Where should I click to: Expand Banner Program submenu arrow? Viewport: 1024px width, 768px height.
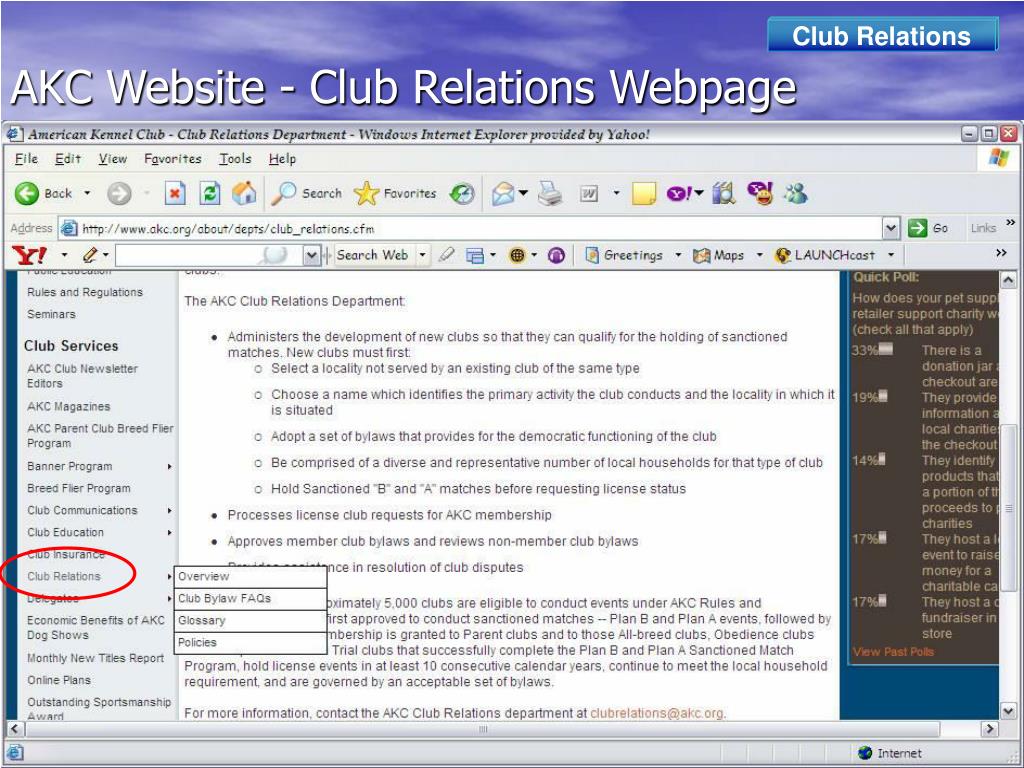(x=169, y=467)
